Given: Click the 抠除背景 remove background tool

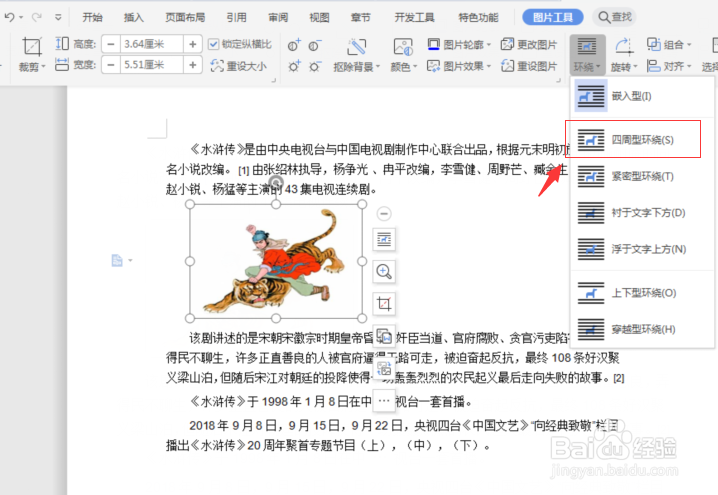Looking at the screenshot, I should pyautogui.click(x=357, y=55).
